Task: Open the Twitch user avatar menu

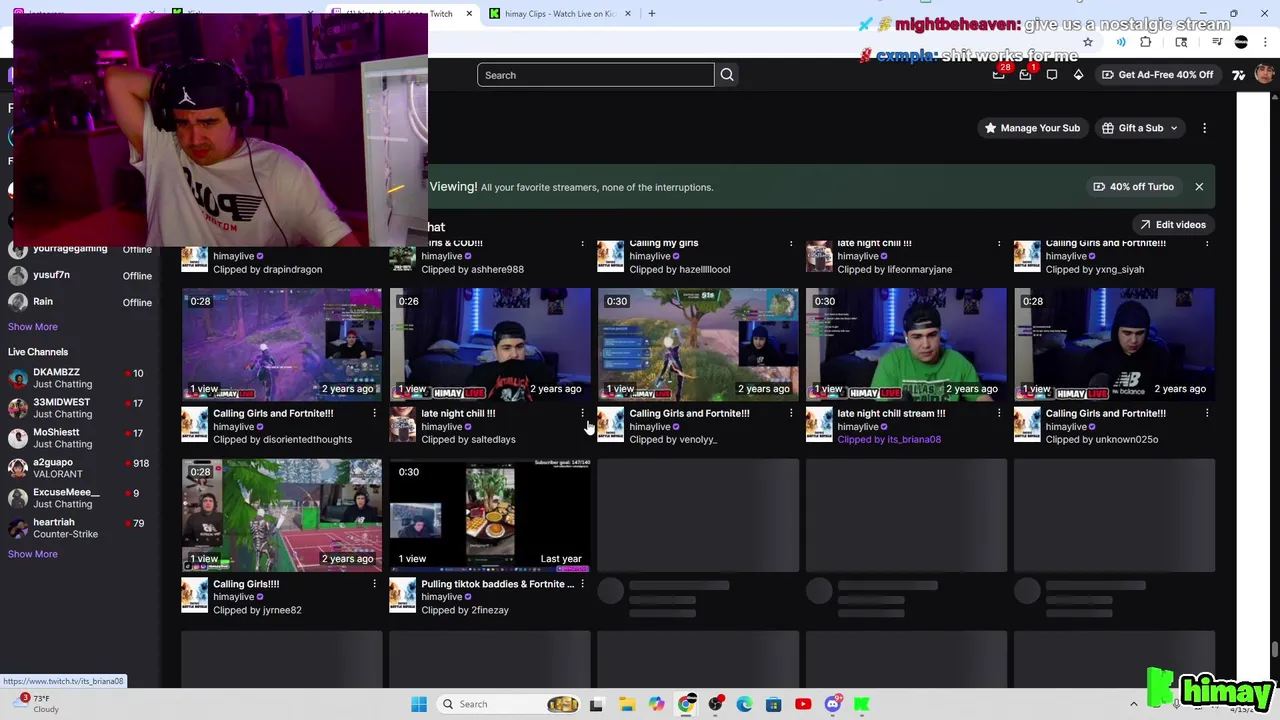Action: click(x=1265, y=74)
